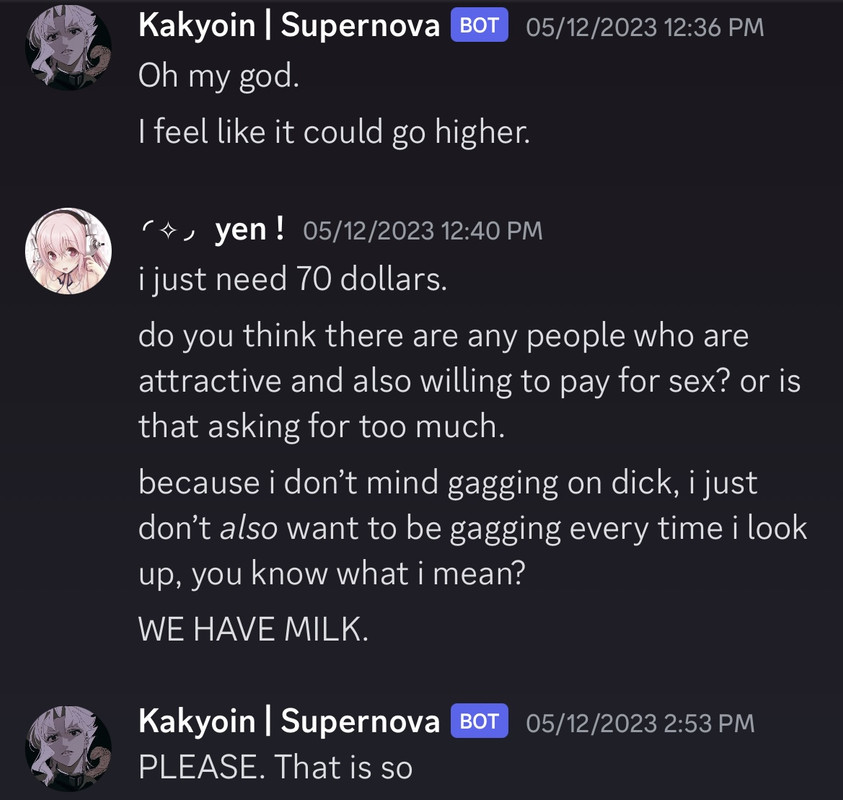Viewport: 843px width, 800px height.
Task: Click the top Kakyoin | Supernova username
Action: pos(289,26)
